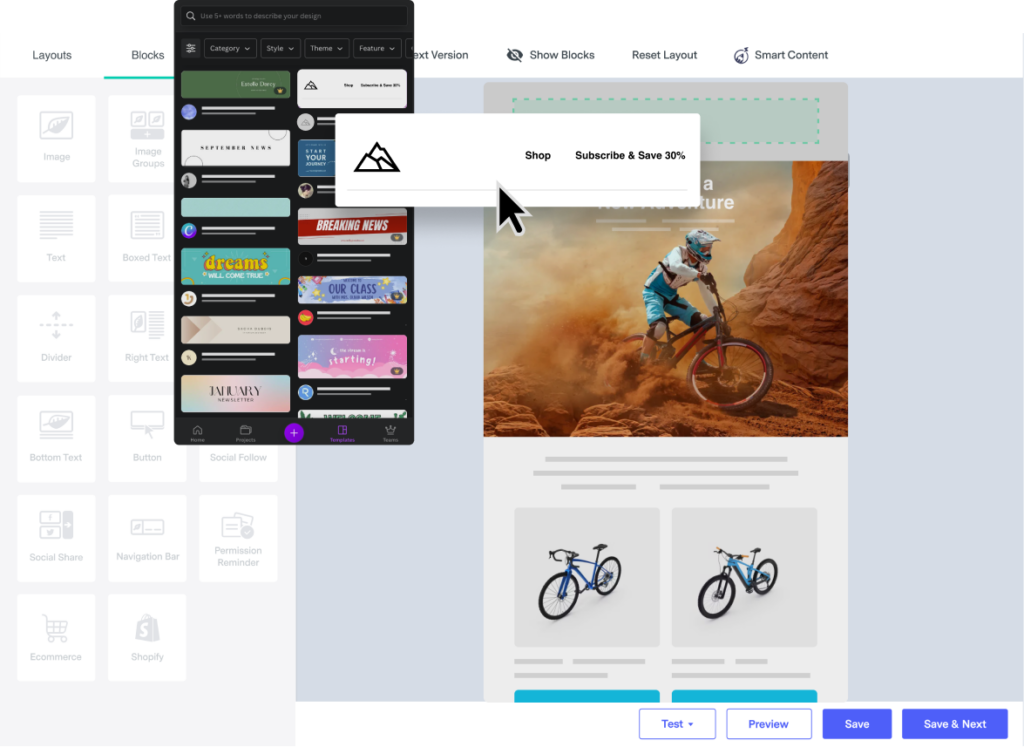Open the Blocks tab

pos(147,55)
